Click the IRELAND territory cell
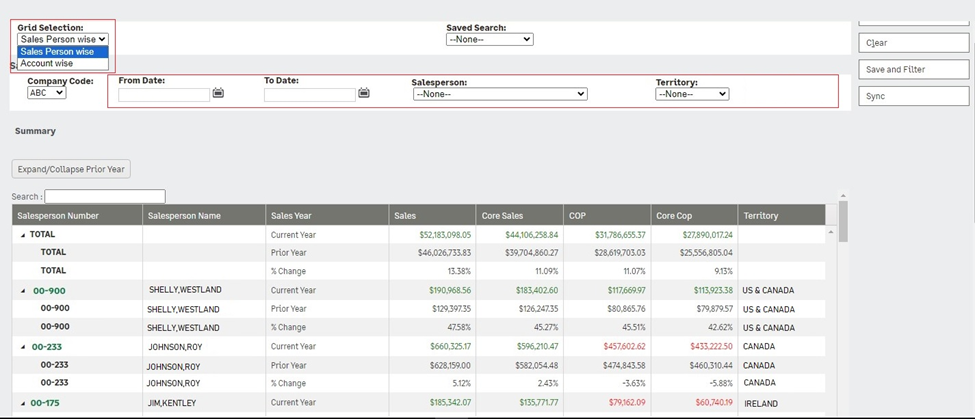The image size is (975, 419). coord(761,403)
